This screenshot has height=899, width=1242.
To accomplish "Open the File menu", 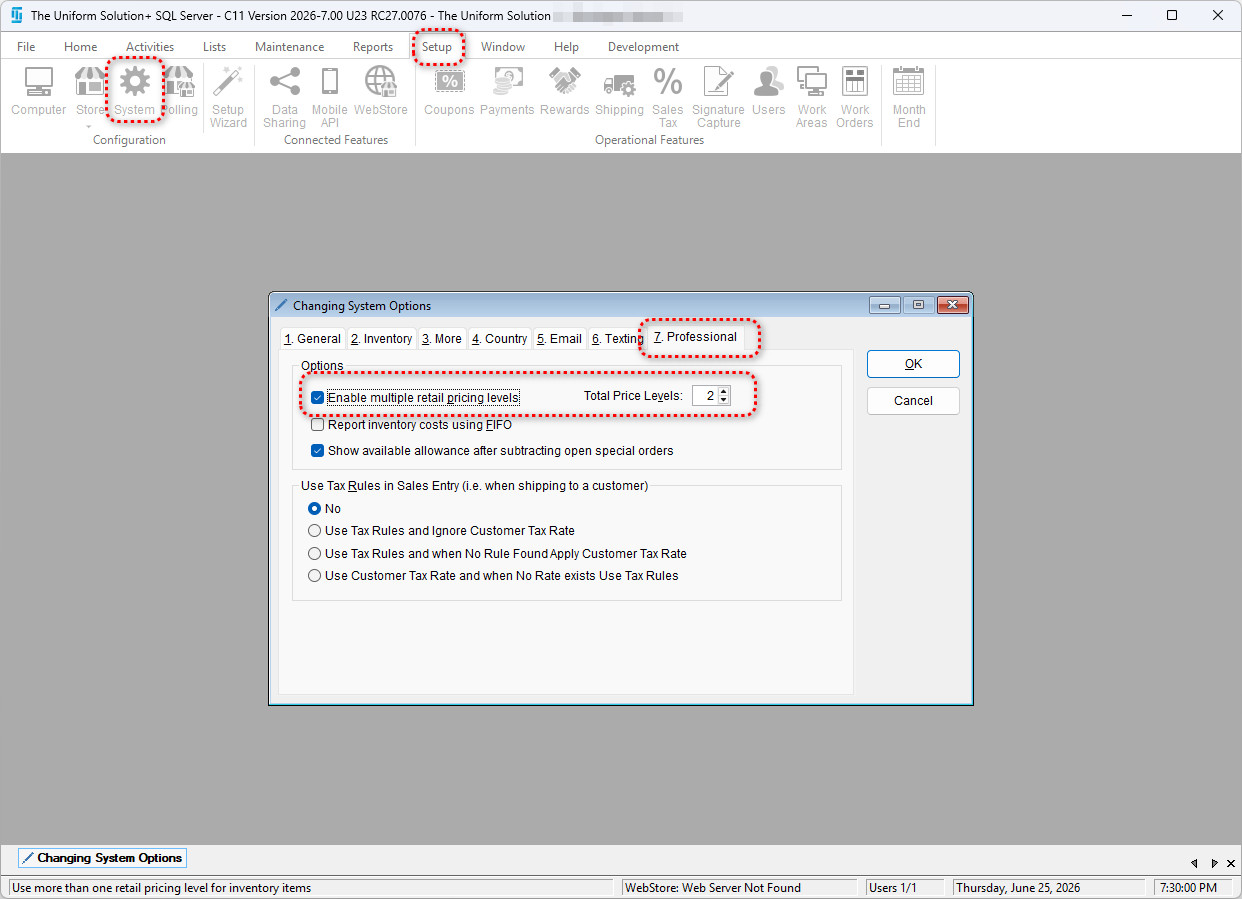I will point(26,47).
